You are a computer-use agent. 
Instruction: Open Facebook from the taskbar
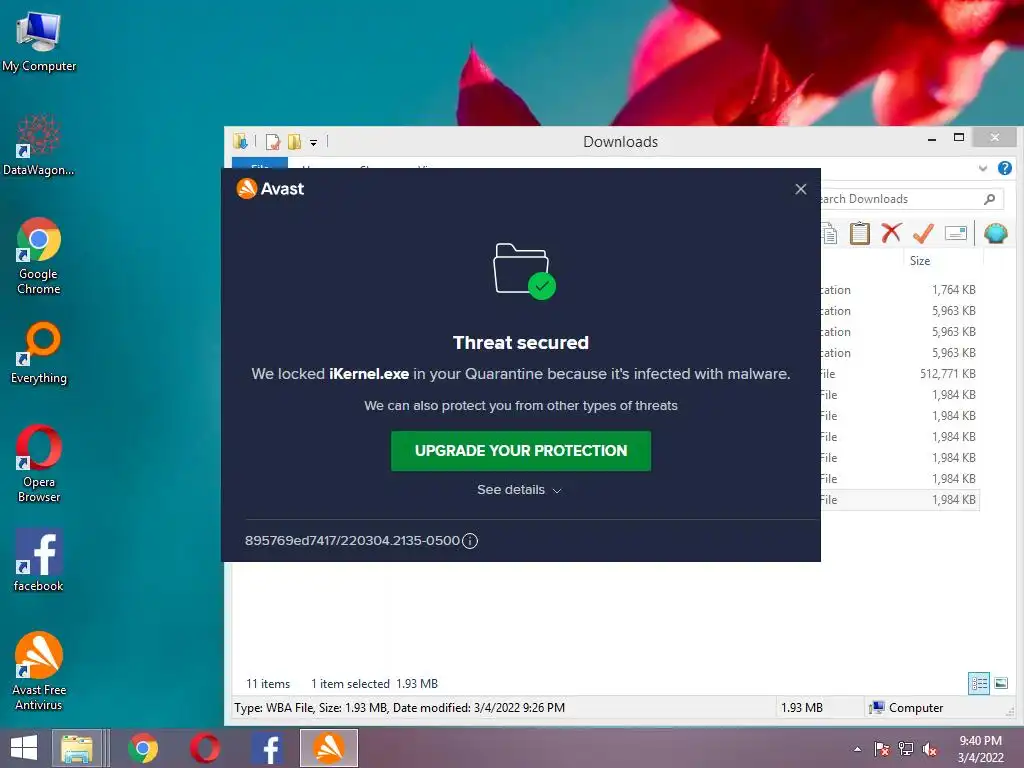tap(266, 748)
